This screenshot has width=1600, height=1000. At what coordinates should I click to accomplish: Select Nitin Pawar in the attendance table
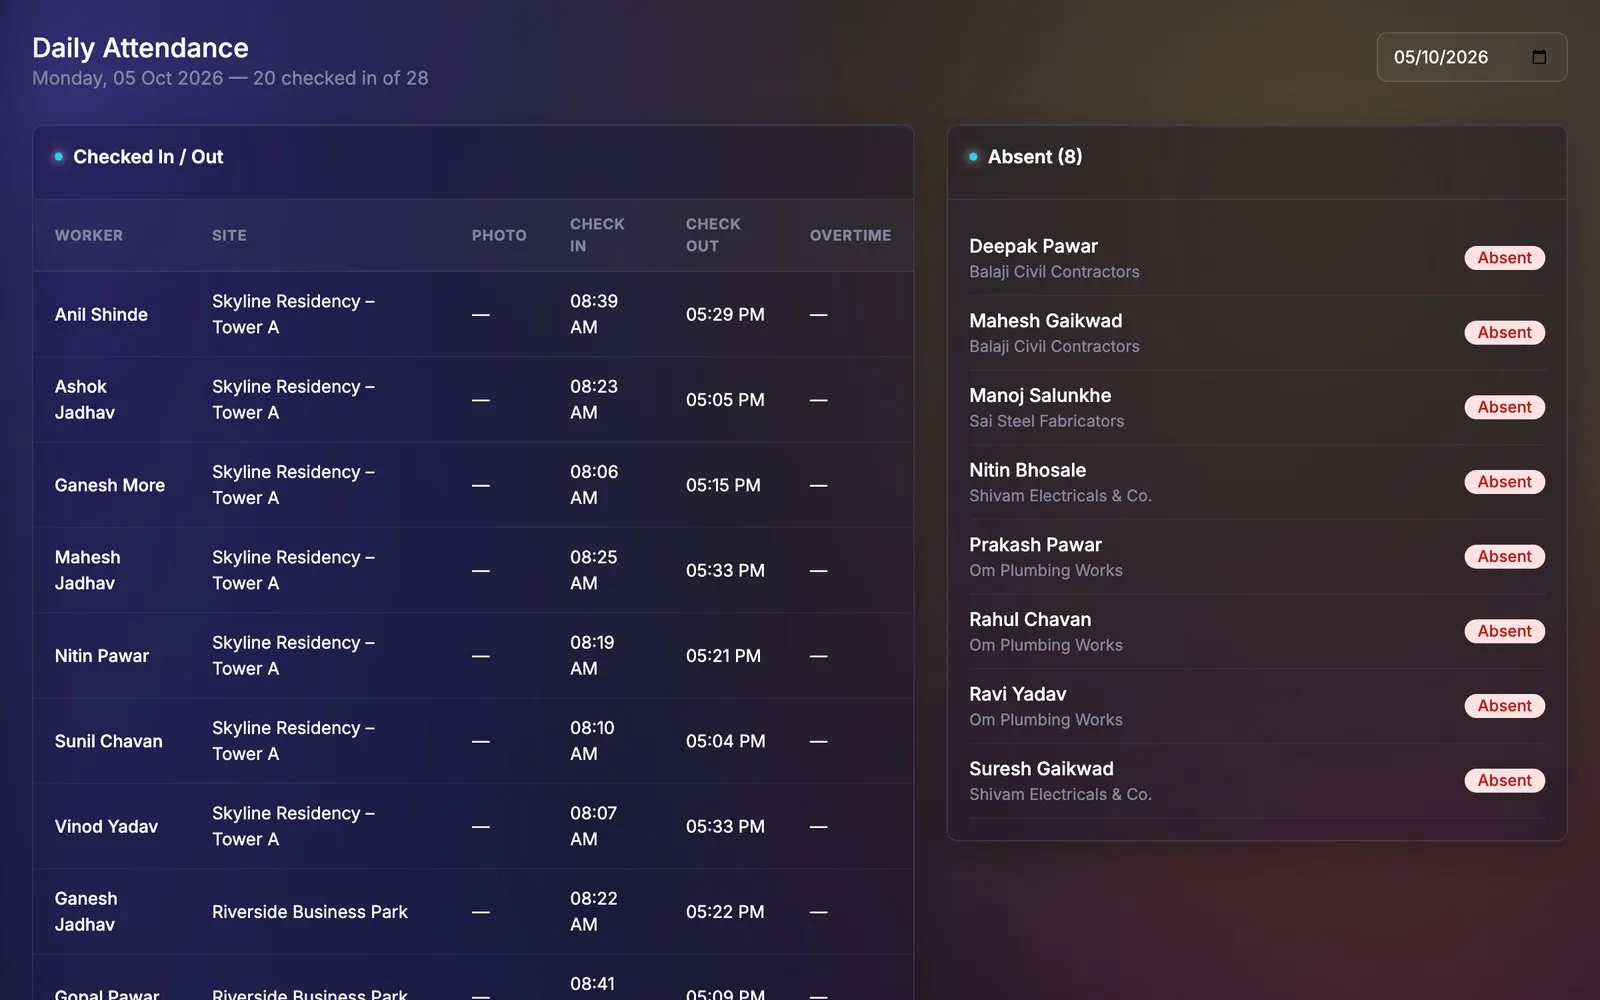[102, 656]
